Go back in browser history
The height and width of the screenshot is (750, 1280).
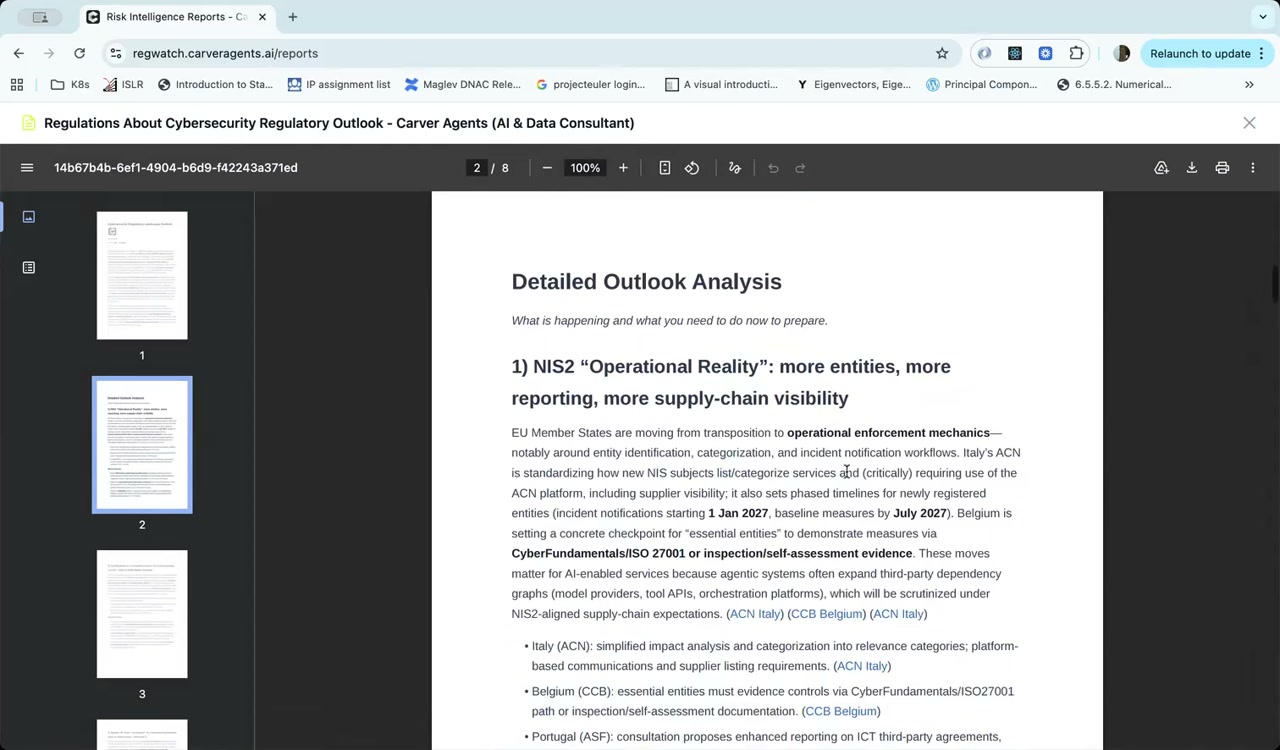pyautogui.click(x=19, y=53)
